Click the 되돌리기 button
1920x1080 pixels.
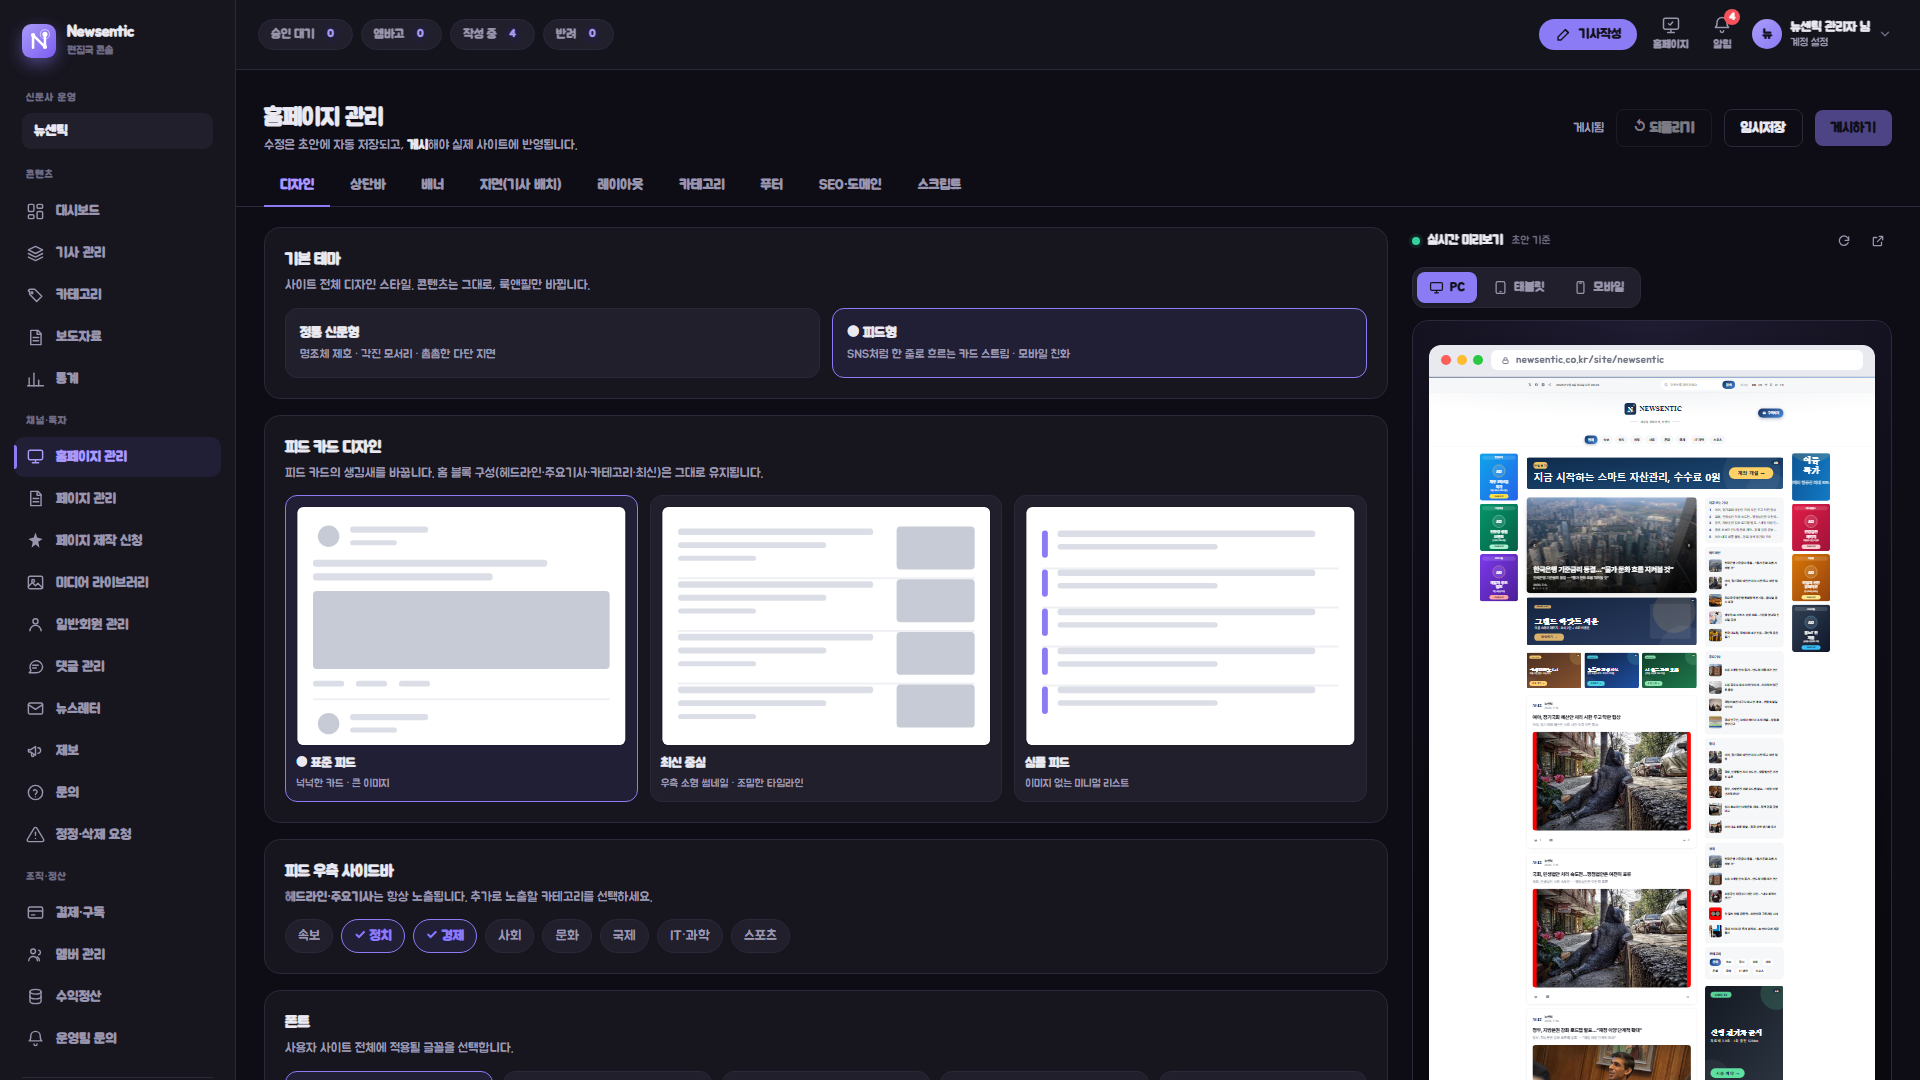point(1664,128)
